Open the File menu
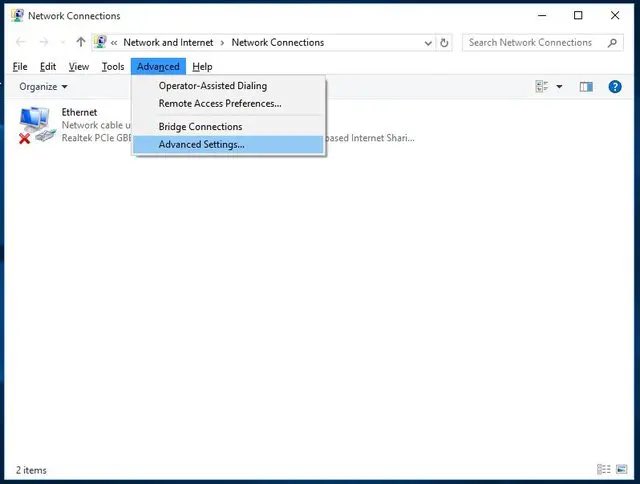 [20, 67]
